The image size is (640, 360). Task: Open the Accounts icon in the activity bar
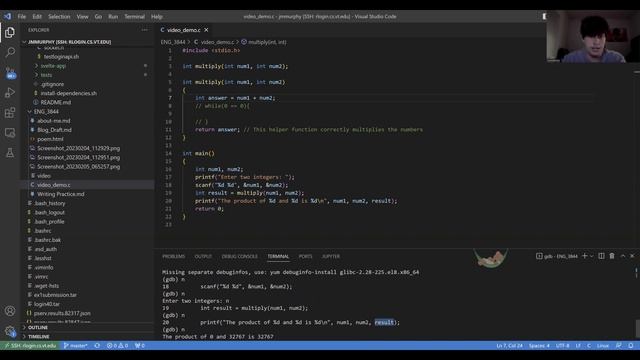pos(10,311)
